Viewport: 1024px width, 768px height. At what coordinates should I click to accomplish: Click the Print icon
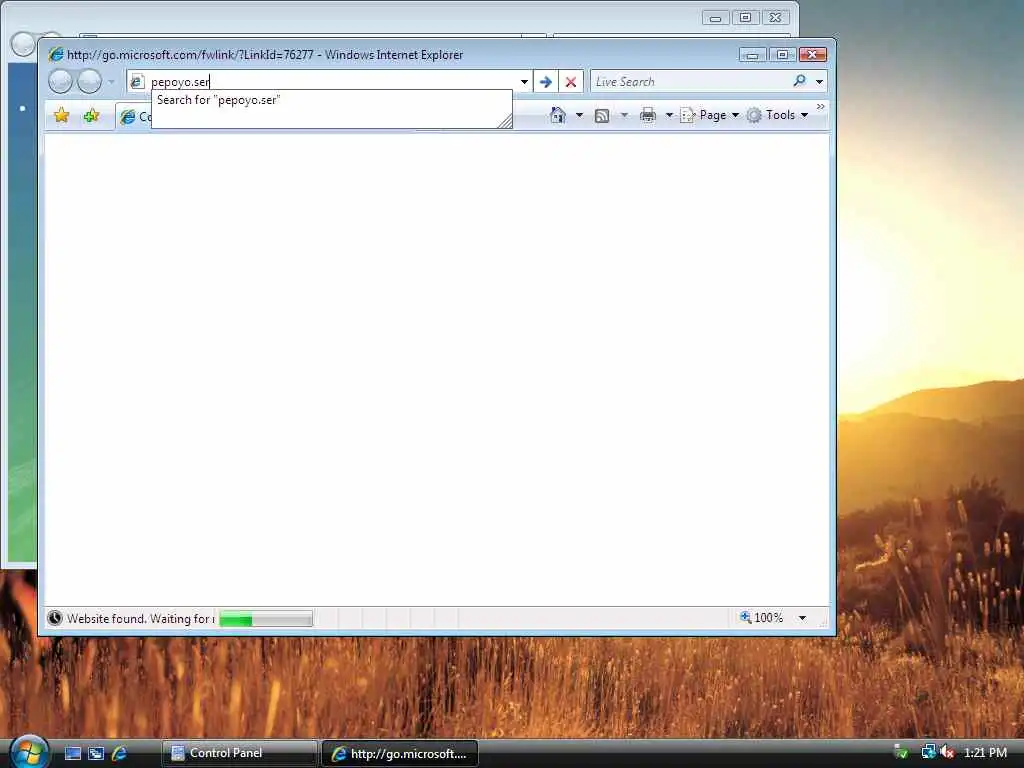(x=648, y=115)
